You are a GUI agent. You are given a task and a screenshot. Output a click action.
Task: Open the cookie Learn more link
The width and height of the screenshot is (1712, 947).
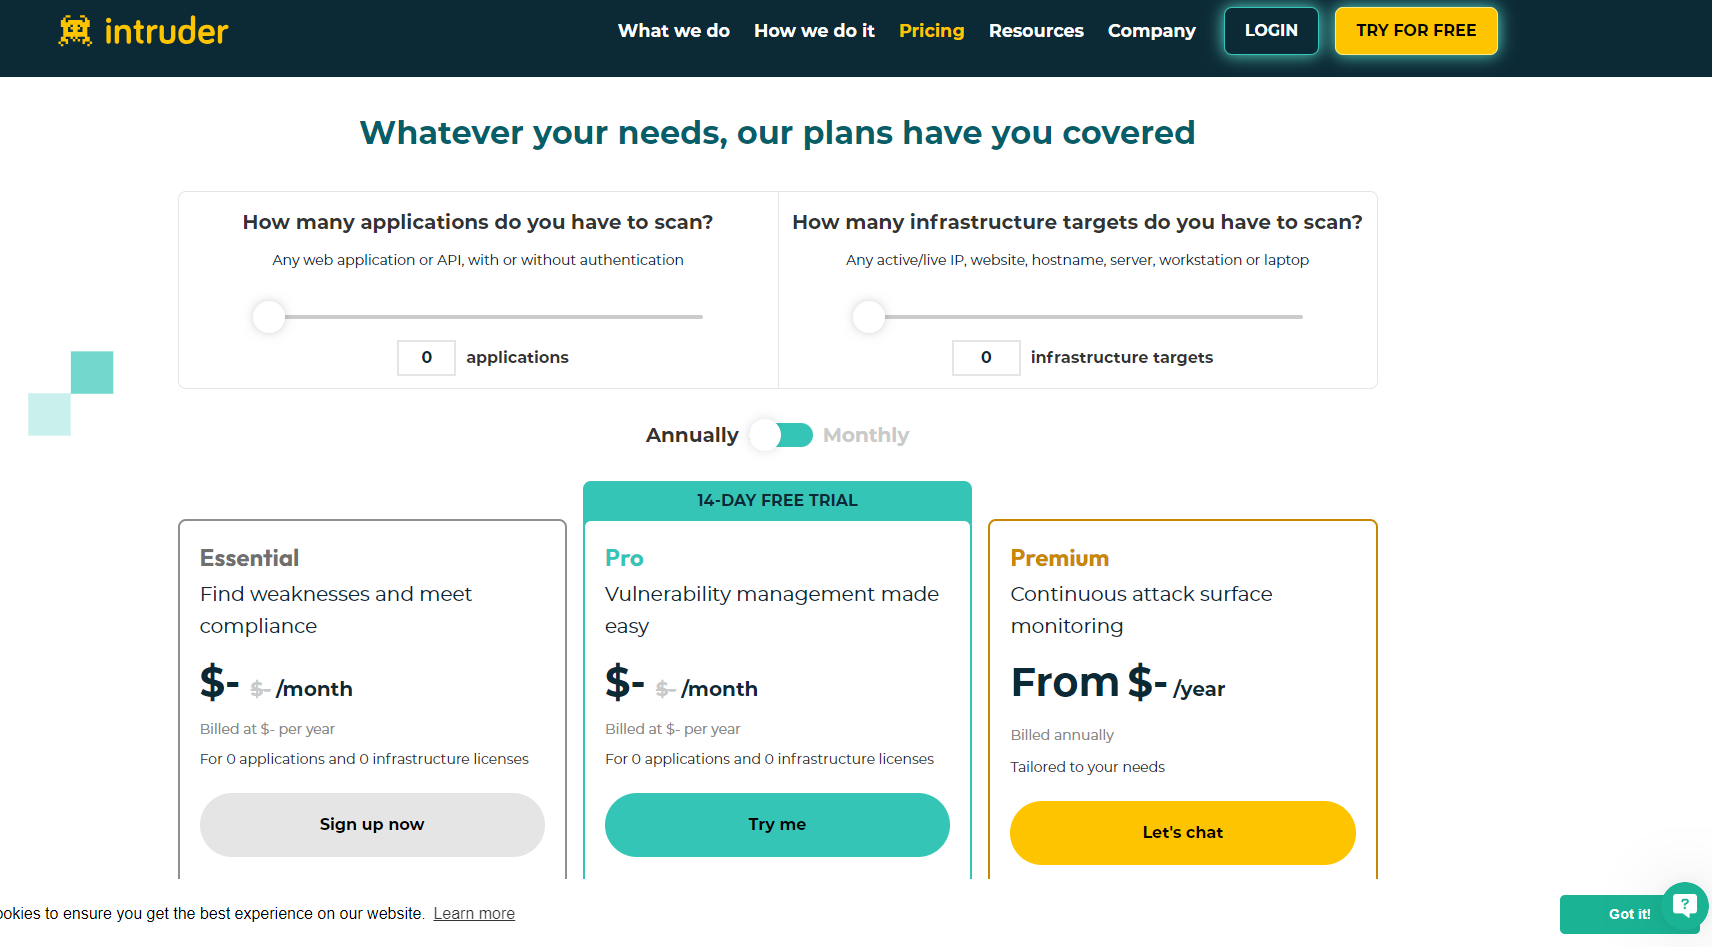[474, 913]
